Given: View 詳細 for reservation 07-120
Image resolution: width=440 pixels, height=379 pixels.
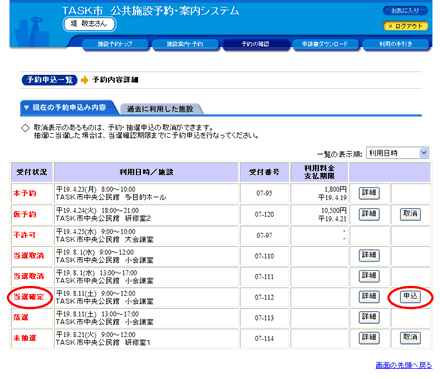Looking at the screenshot, I should tap(369, 214).
